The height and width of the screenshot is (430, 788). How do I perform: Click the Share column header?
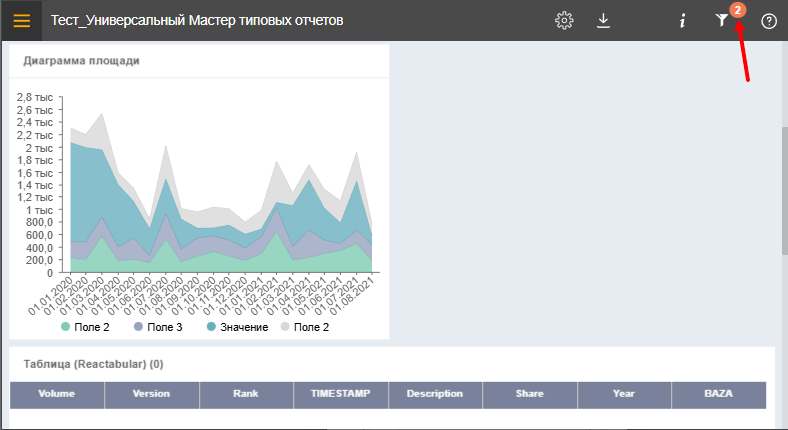tap(530, 394)
